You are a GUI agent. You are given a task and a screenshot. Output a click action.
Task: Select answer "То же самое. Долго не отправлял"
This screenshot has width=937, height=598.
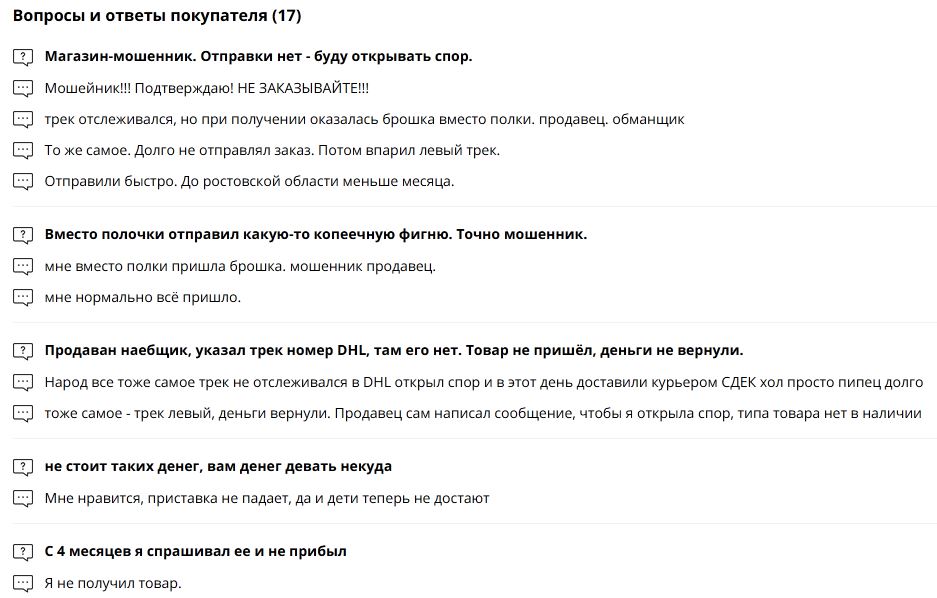(x=272, y=150)
